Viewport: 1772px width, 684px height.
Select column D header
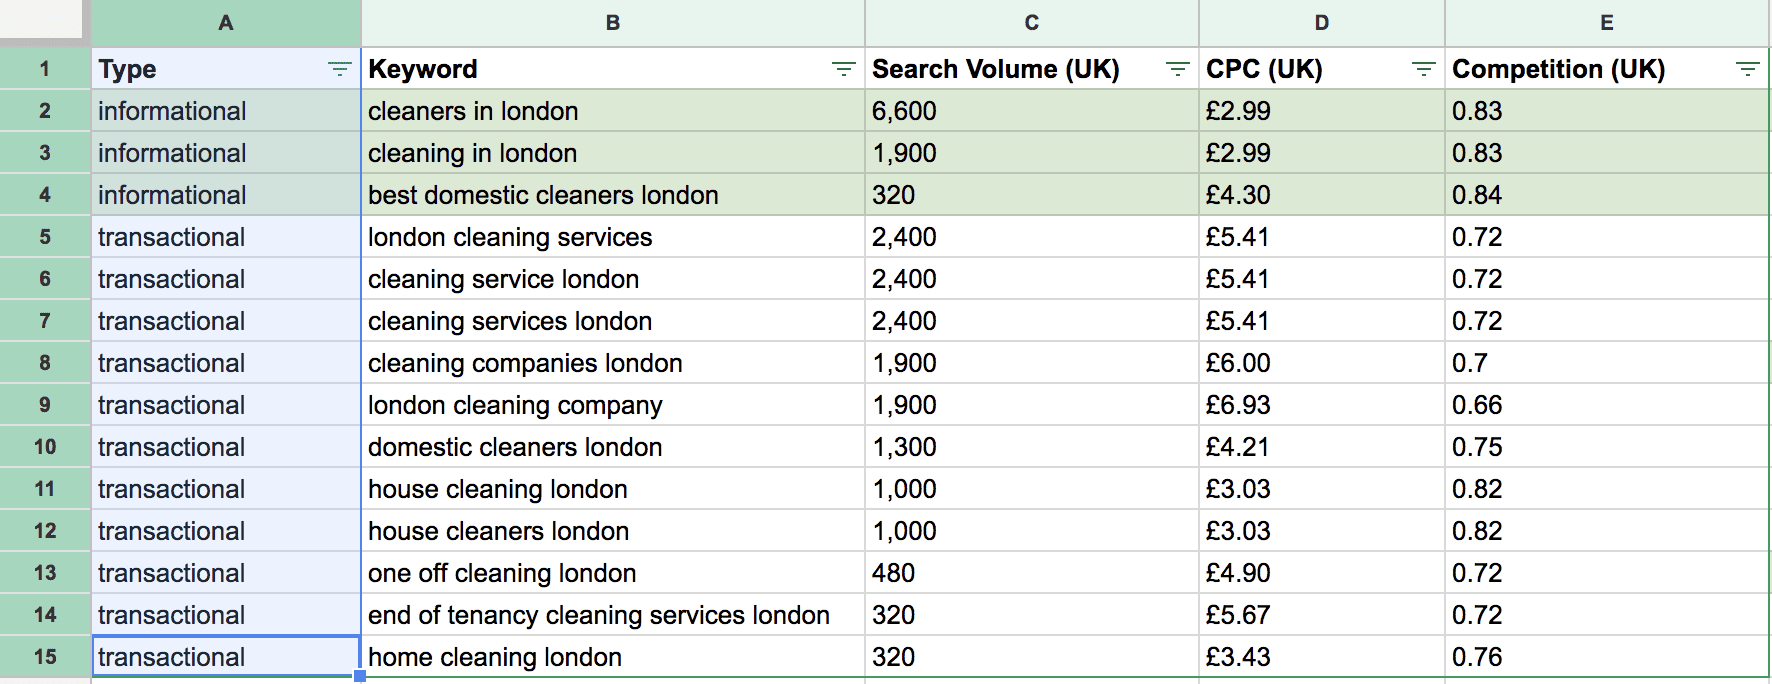(1322, 23)
